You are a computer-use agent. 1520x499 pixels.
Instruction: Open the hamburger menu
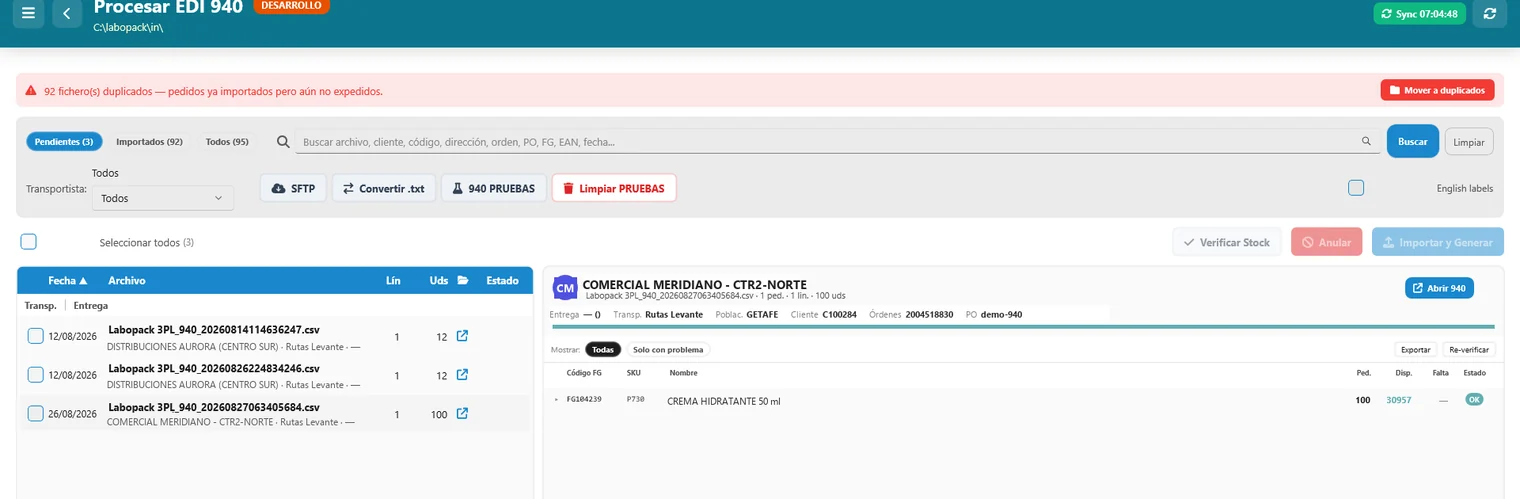pos(28,13)
